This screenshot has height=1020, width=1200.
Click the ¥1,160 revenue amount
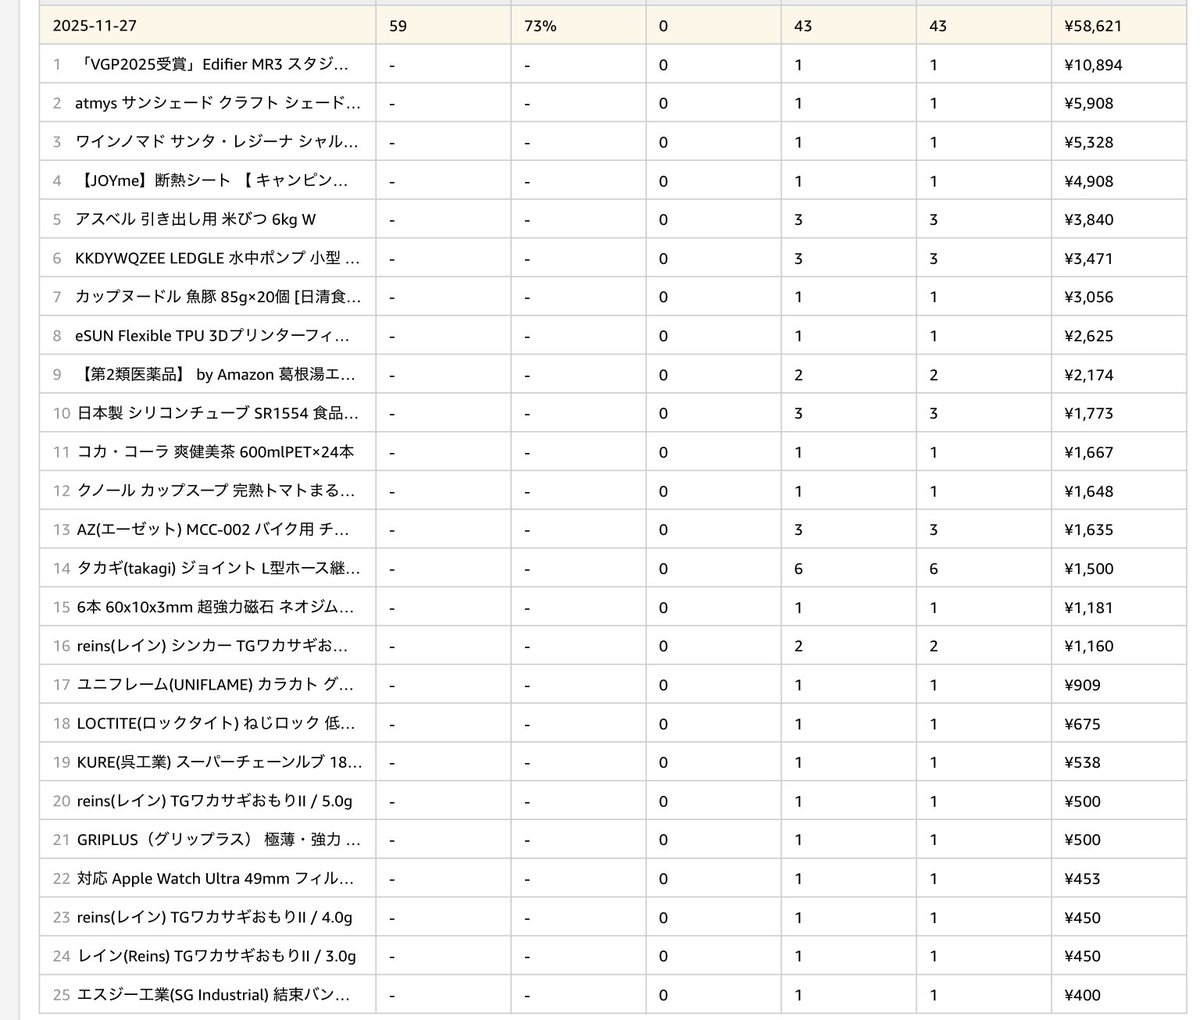coord(1090,646)
